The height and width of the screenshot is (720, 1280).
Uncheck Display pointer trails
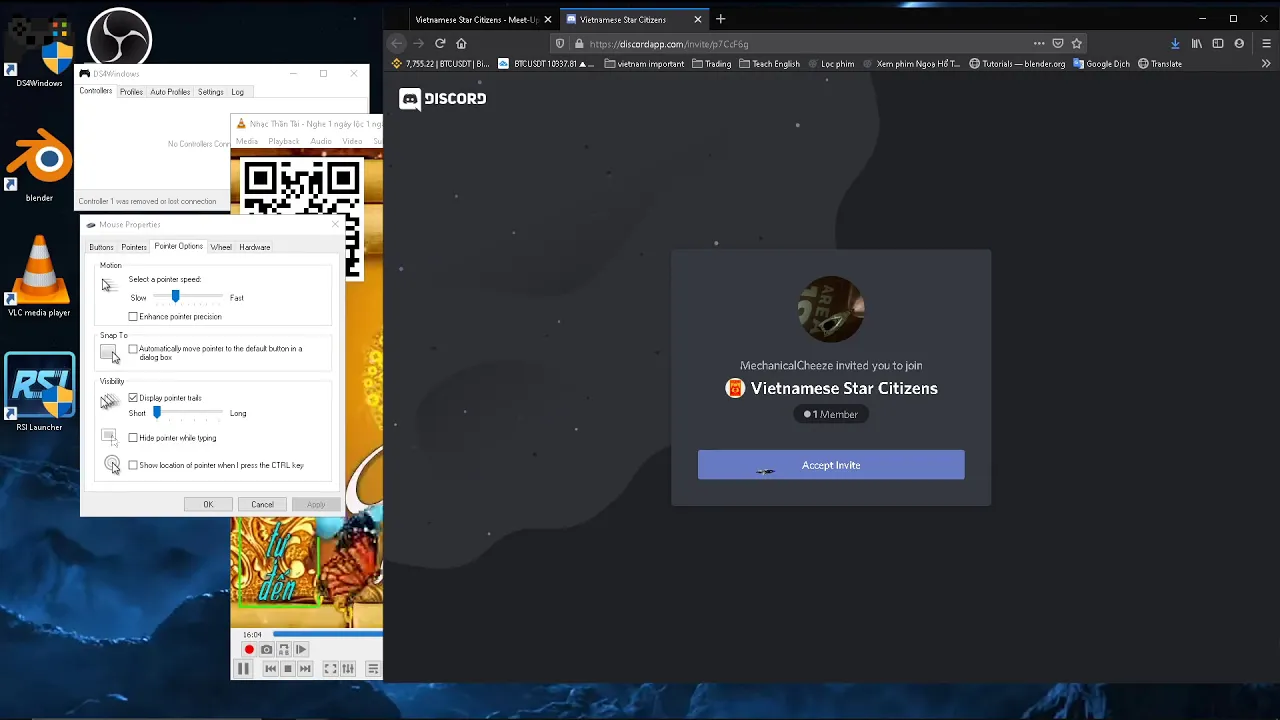pos(133,398)
